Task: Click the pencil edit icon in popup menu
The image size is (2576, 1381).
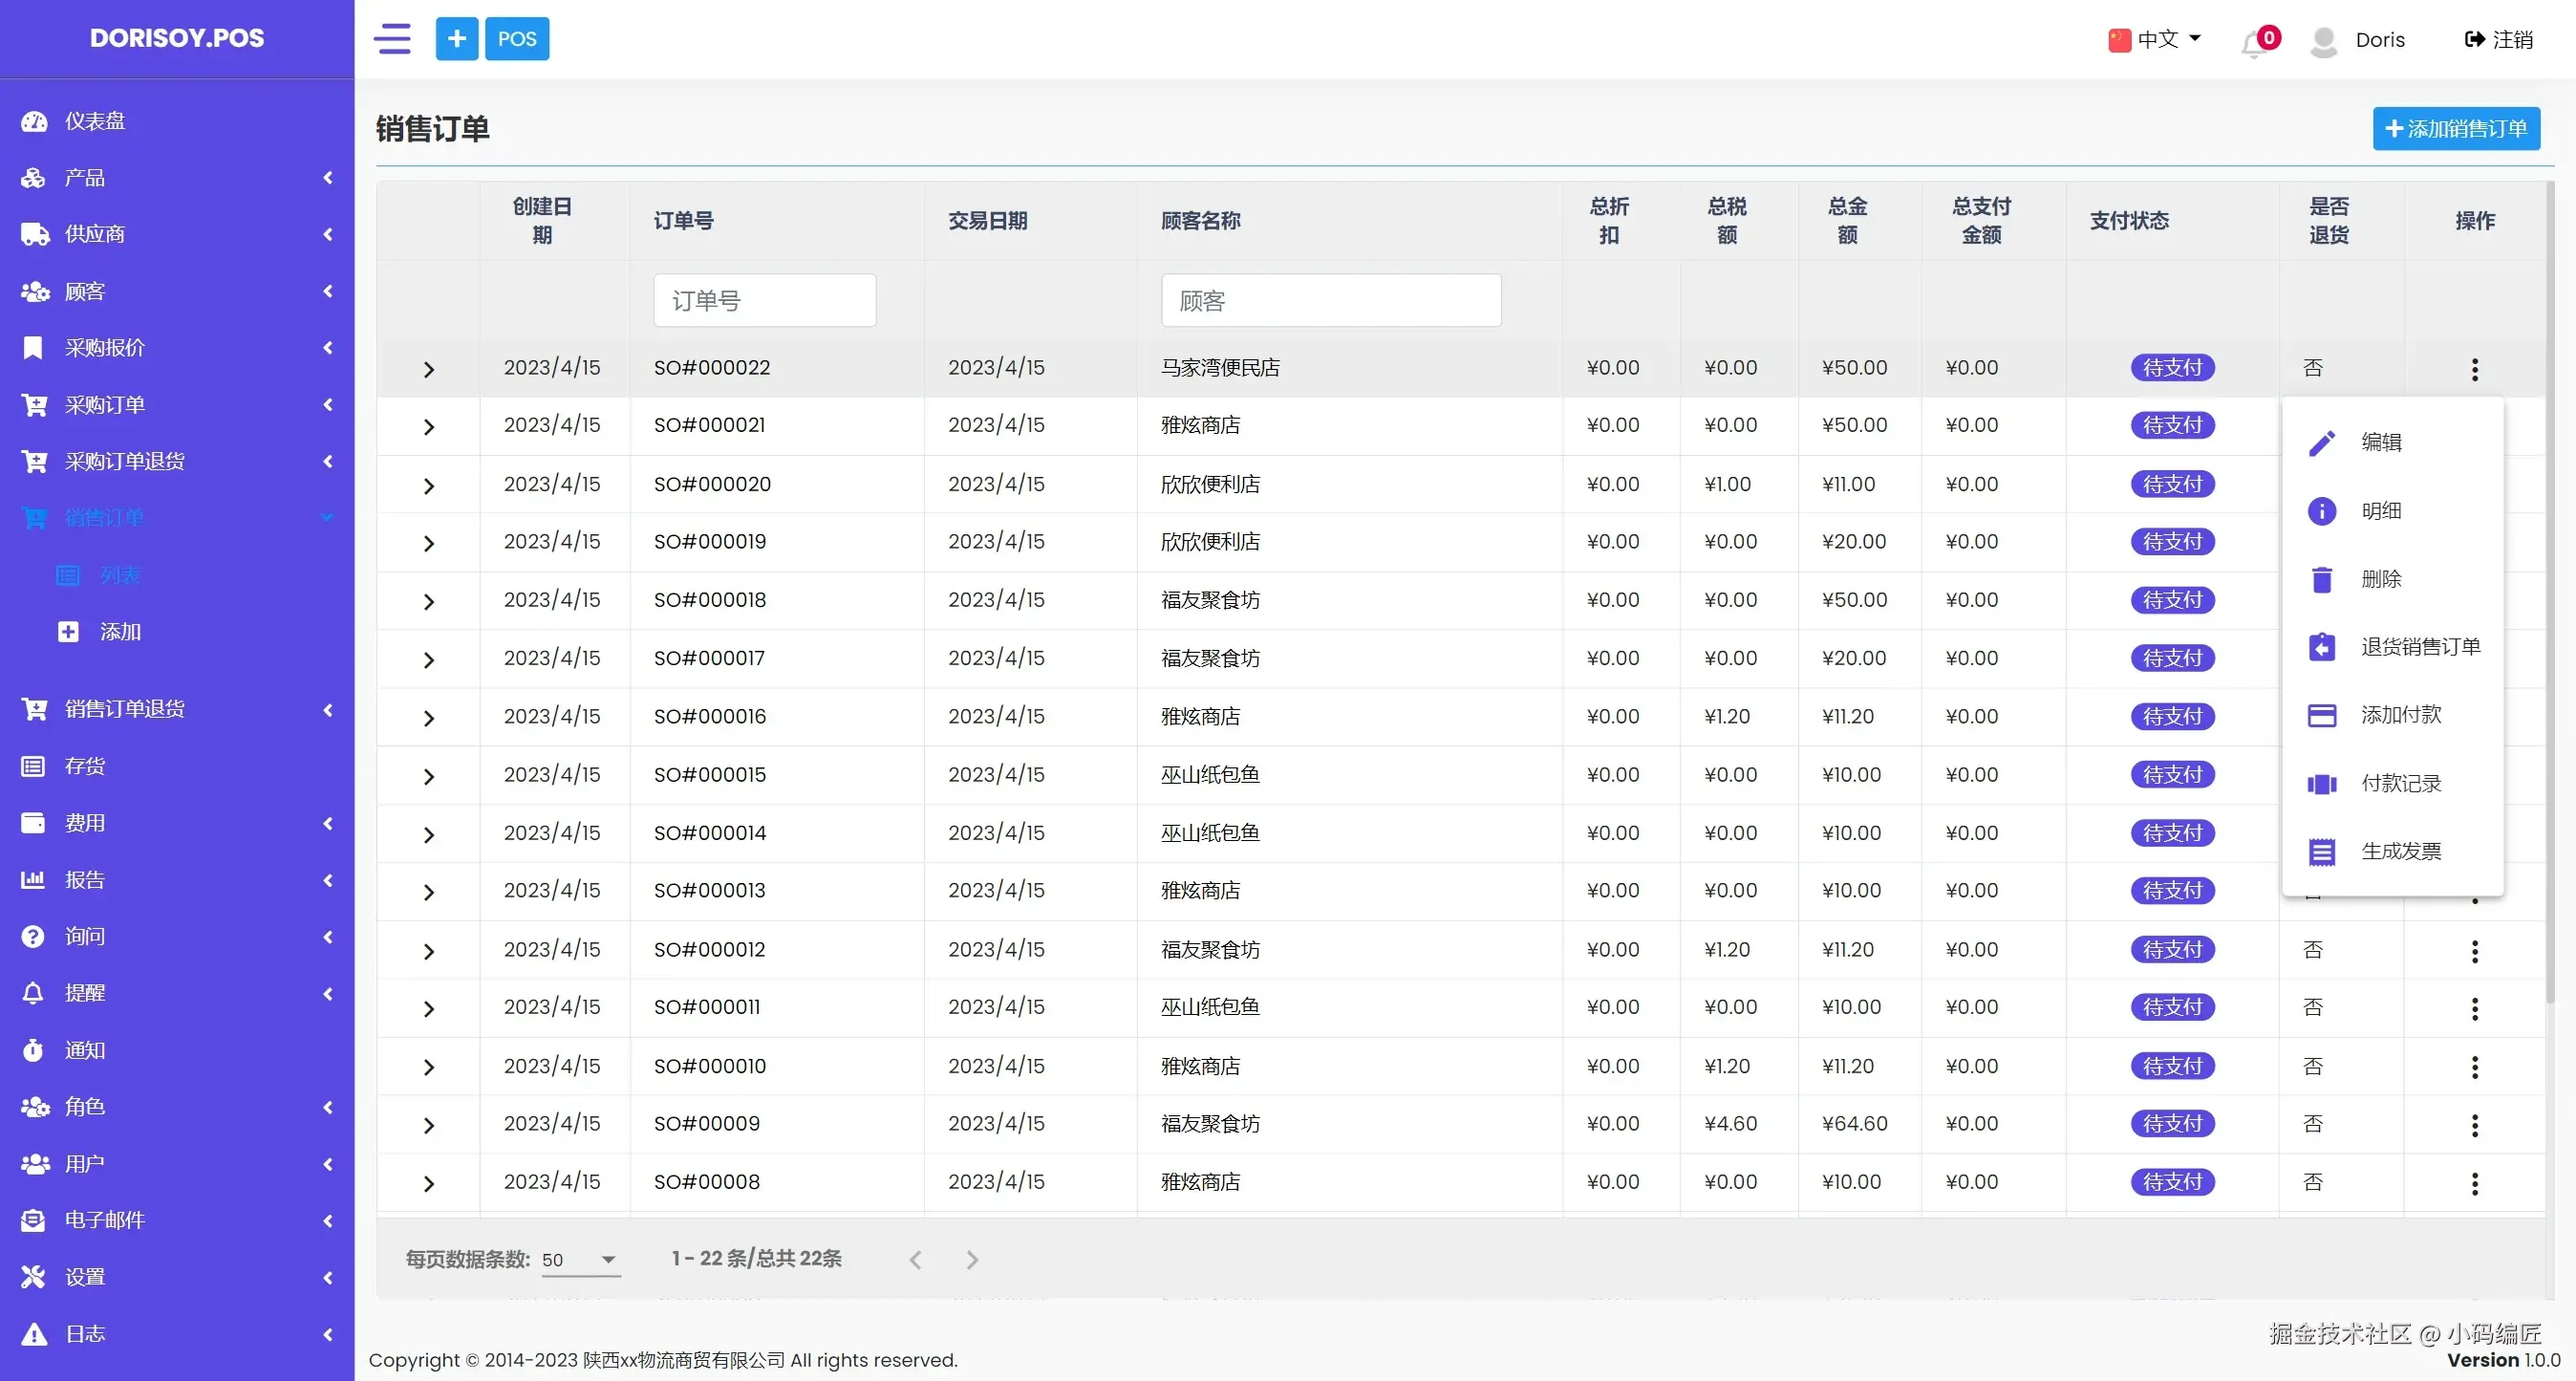Action: (x=2321, y=442)
